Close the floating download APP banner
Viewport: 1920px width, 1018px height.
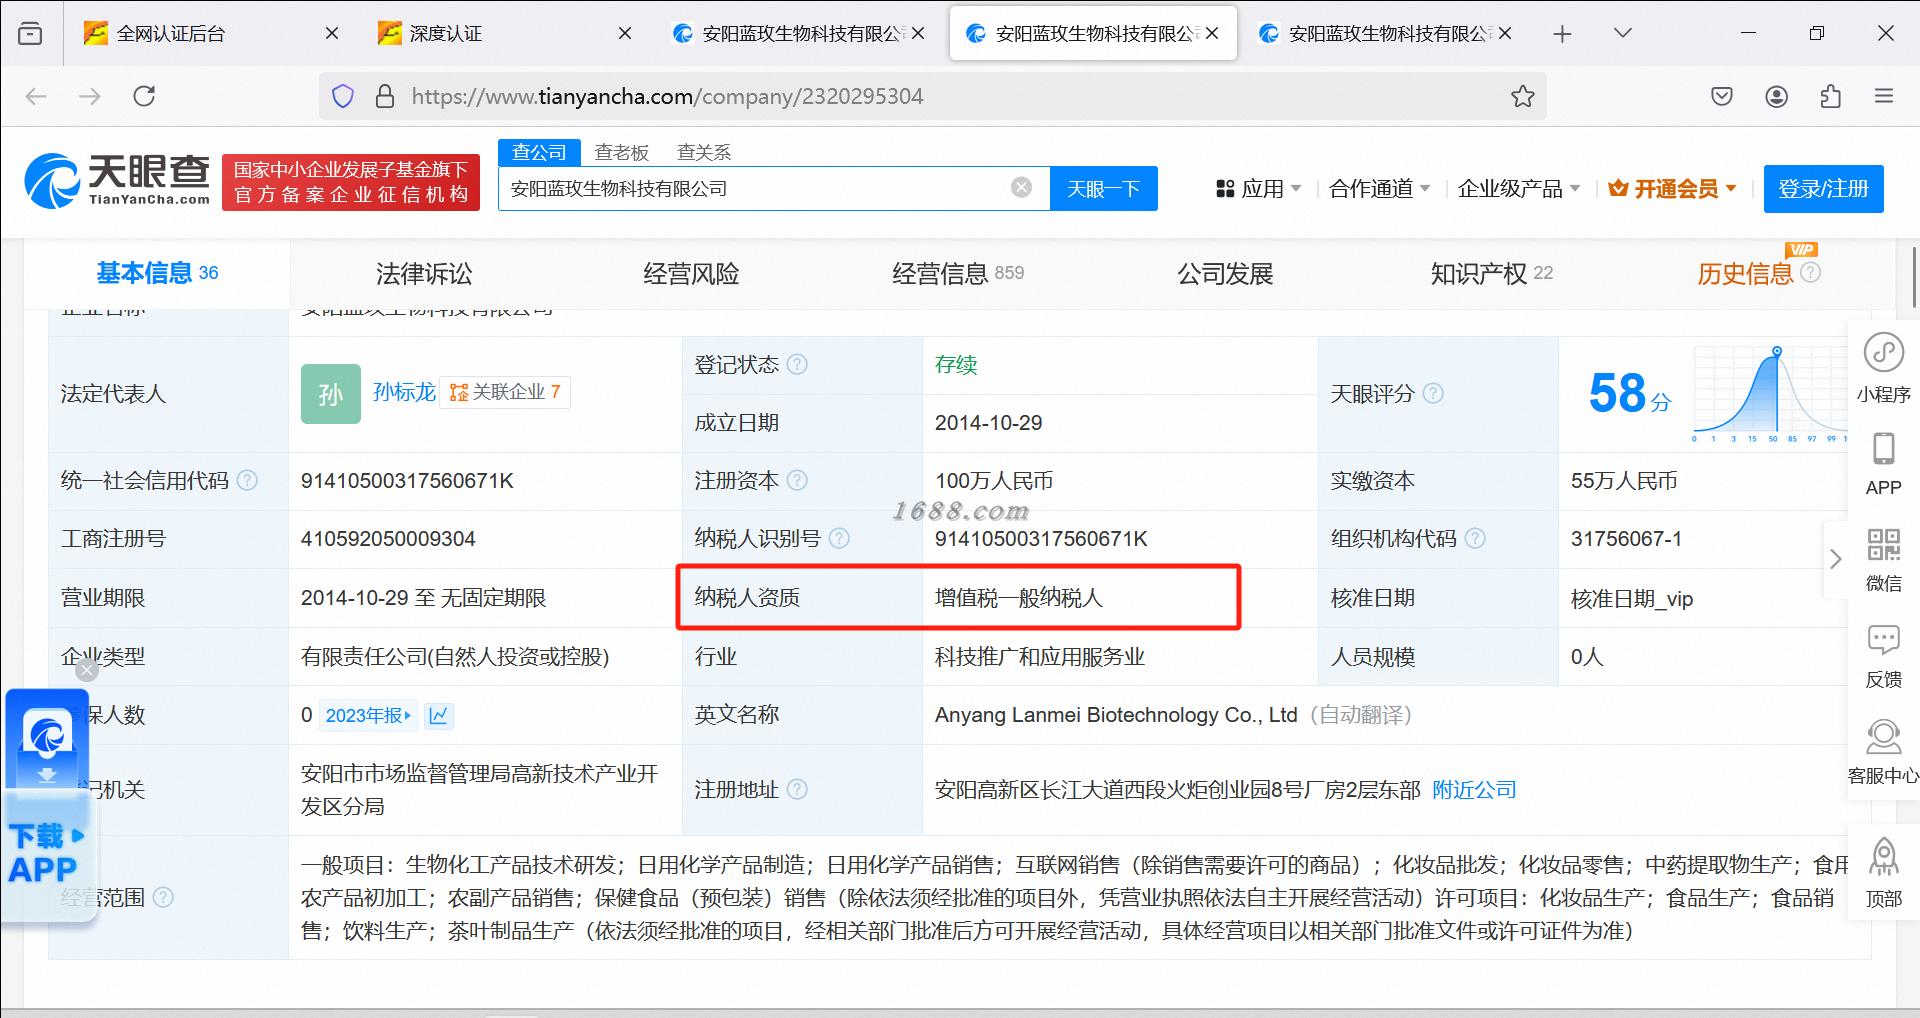87,669
